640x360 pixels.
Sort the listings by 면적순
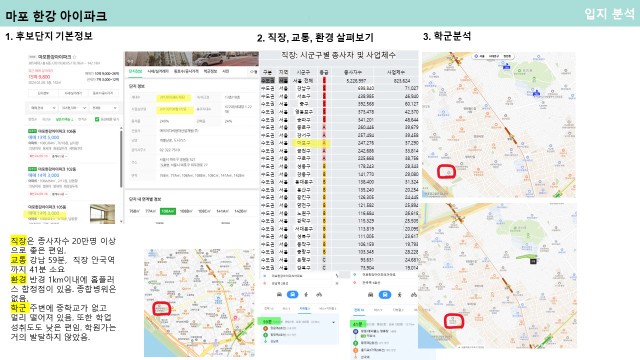82,119
